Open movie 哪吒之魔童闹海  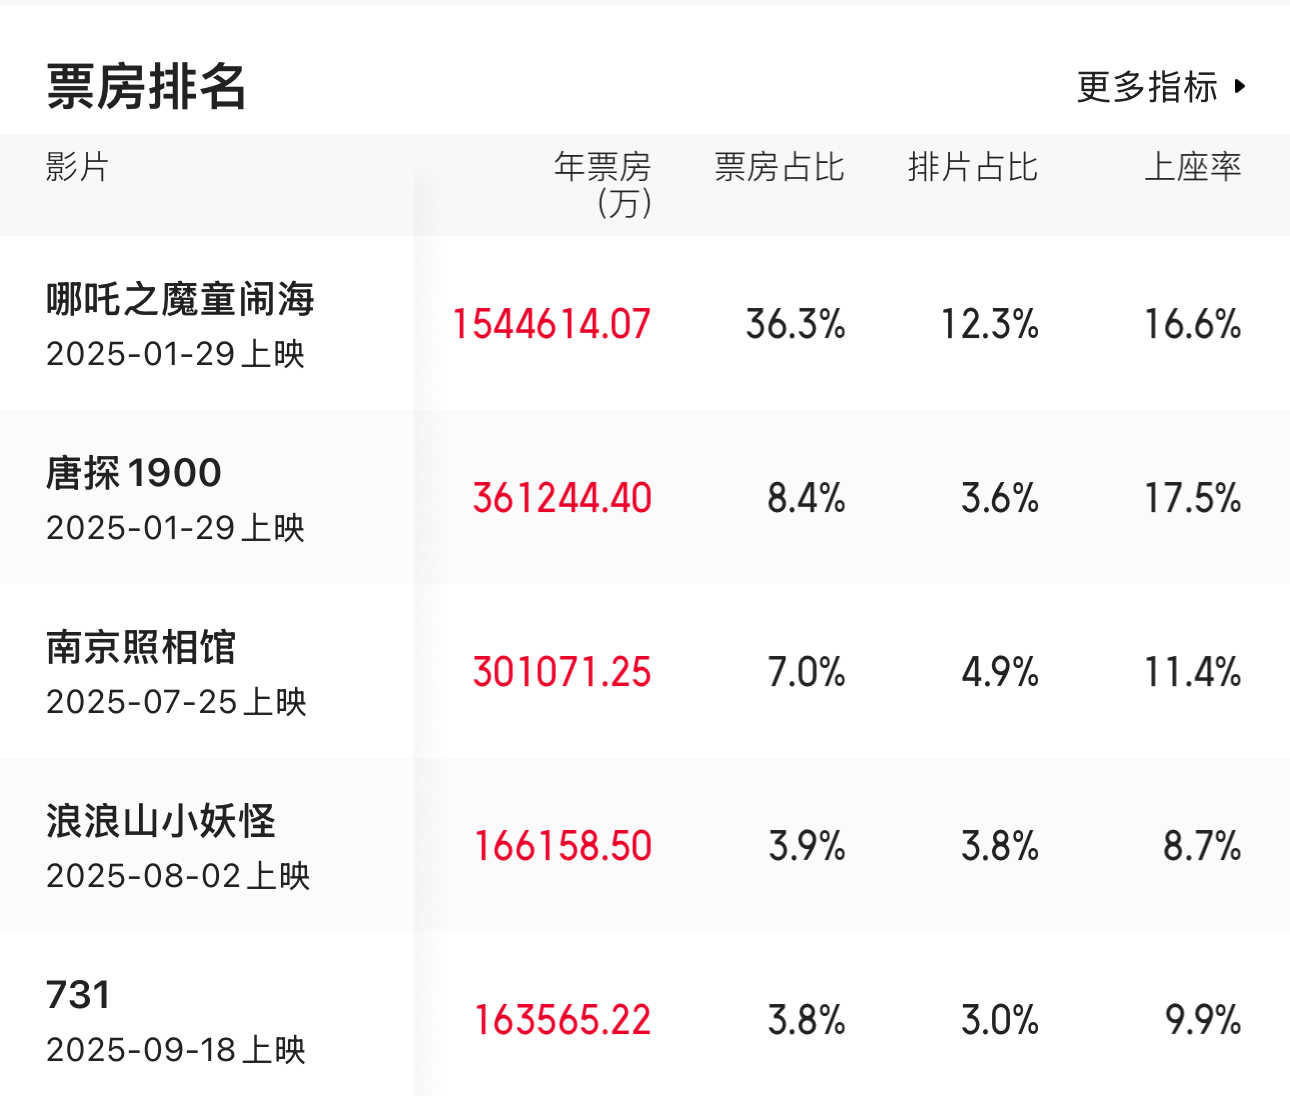pos(181,299)
